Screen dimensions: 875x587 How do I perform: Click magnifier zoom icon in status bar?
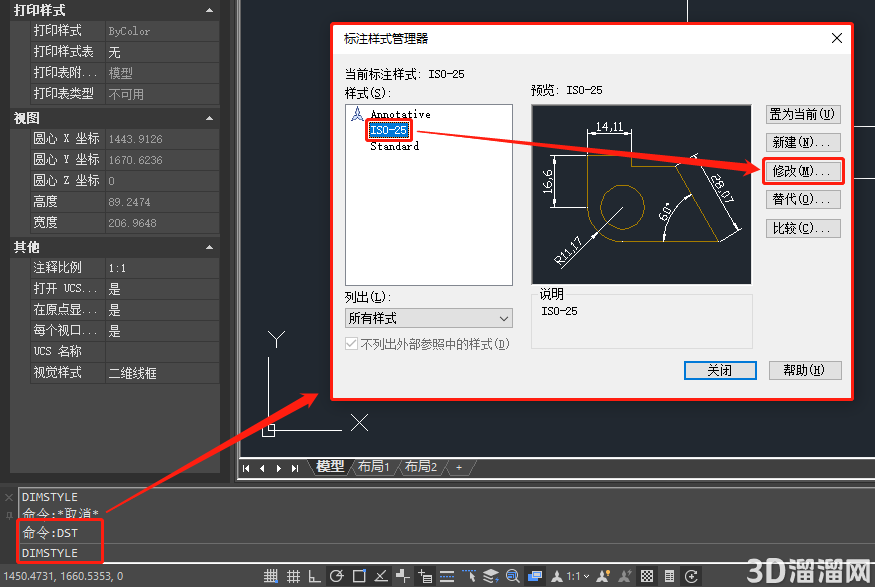click(512, 576)
